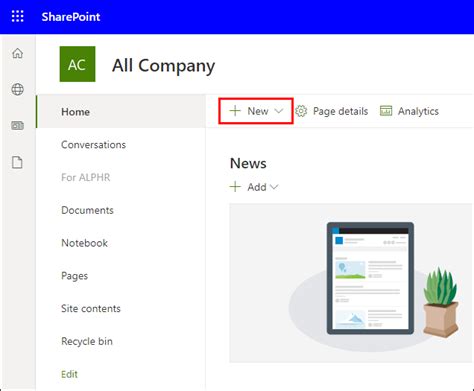This screenshot has height=391, width=474.
Task: Click the Page details gear icon
Action: (301, 111)
